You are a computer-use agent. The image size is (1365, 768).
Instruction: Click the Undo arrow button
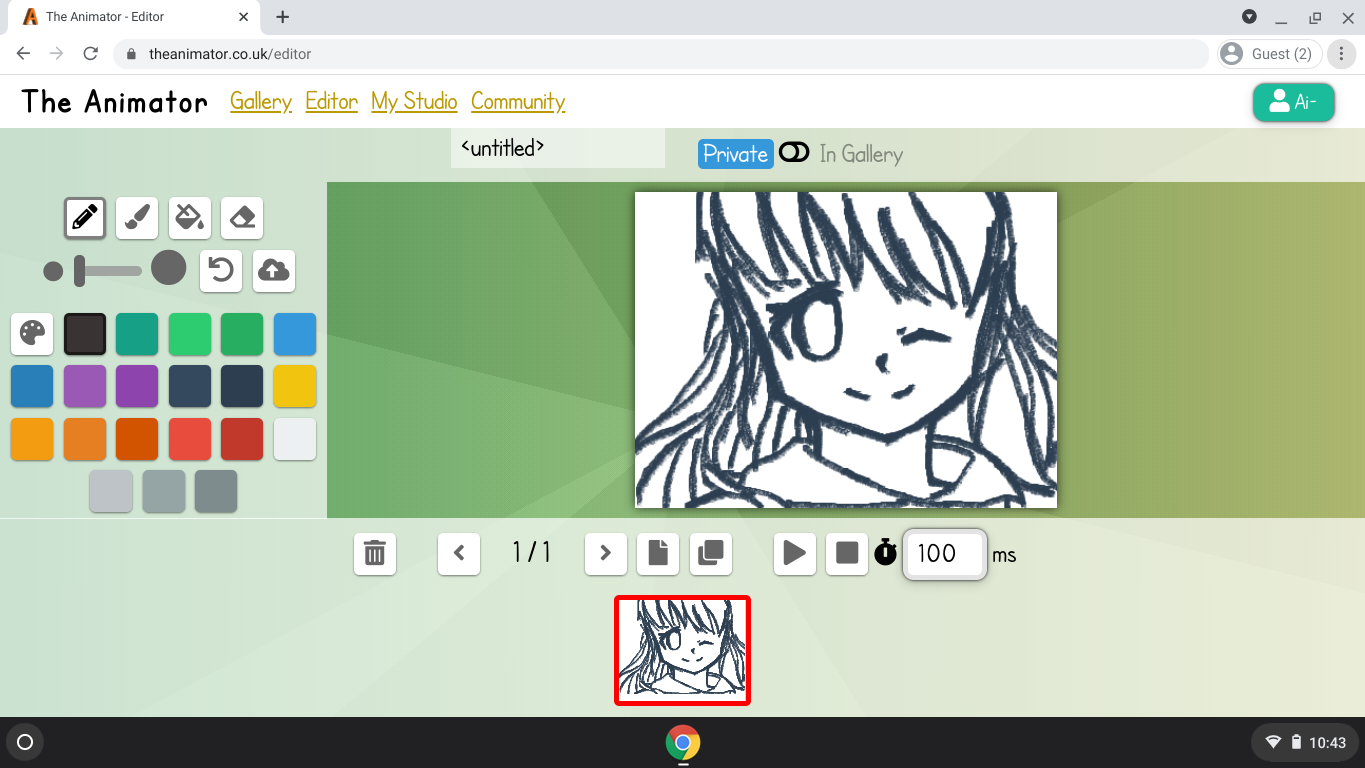point(221,270)
